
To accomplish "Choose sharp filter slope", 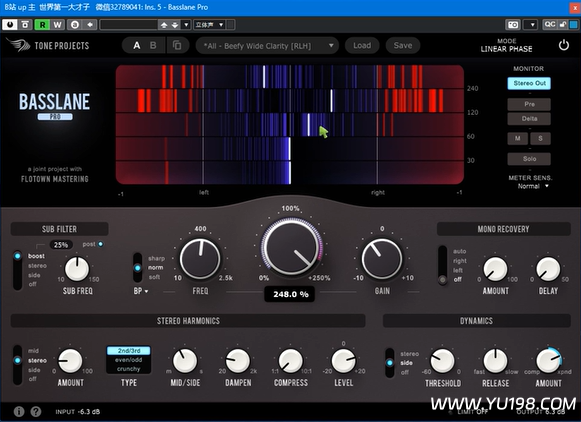I will pos(156,258).
